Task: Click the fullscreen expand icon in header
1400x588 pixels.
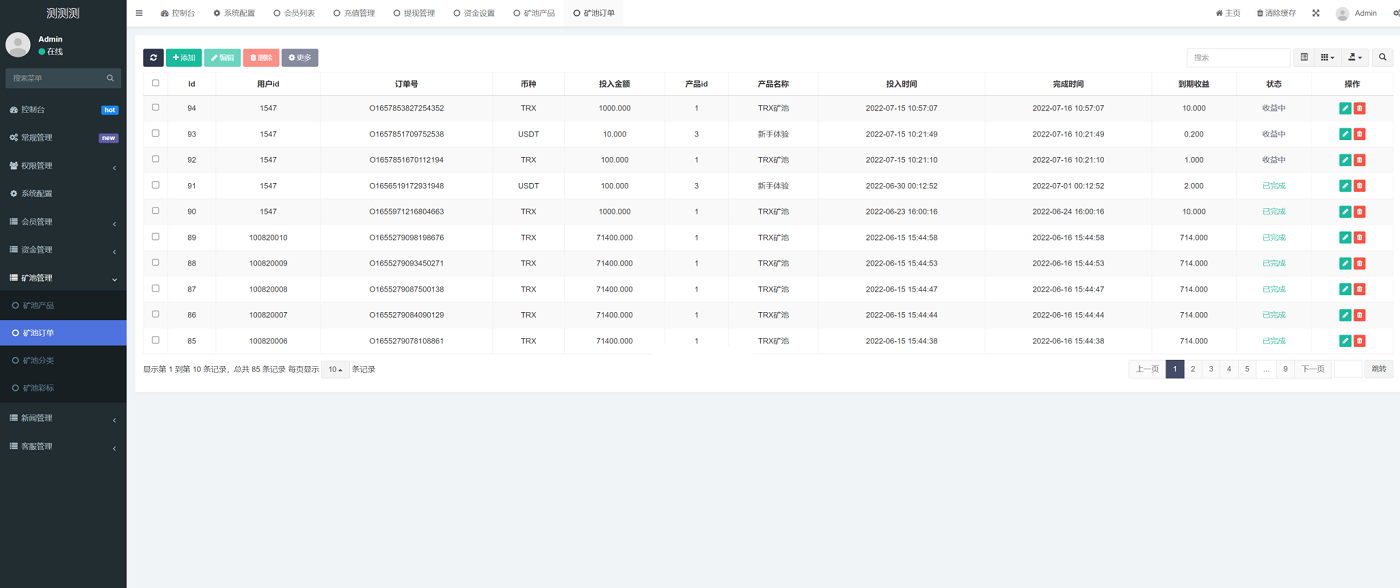Action: click(1315, 13)
